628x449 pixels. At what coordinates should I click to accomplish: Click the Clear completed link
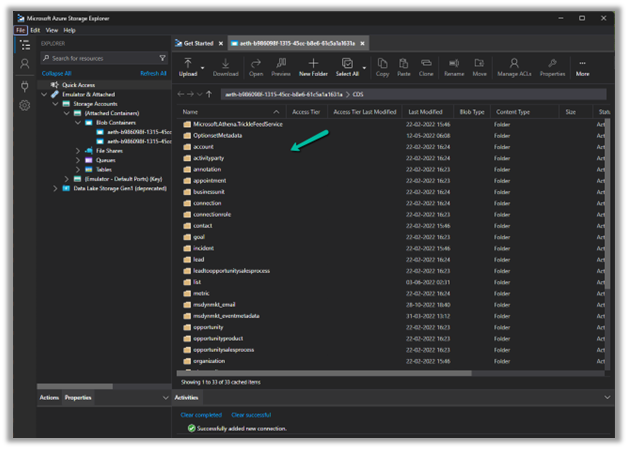(x=201, y=414)
